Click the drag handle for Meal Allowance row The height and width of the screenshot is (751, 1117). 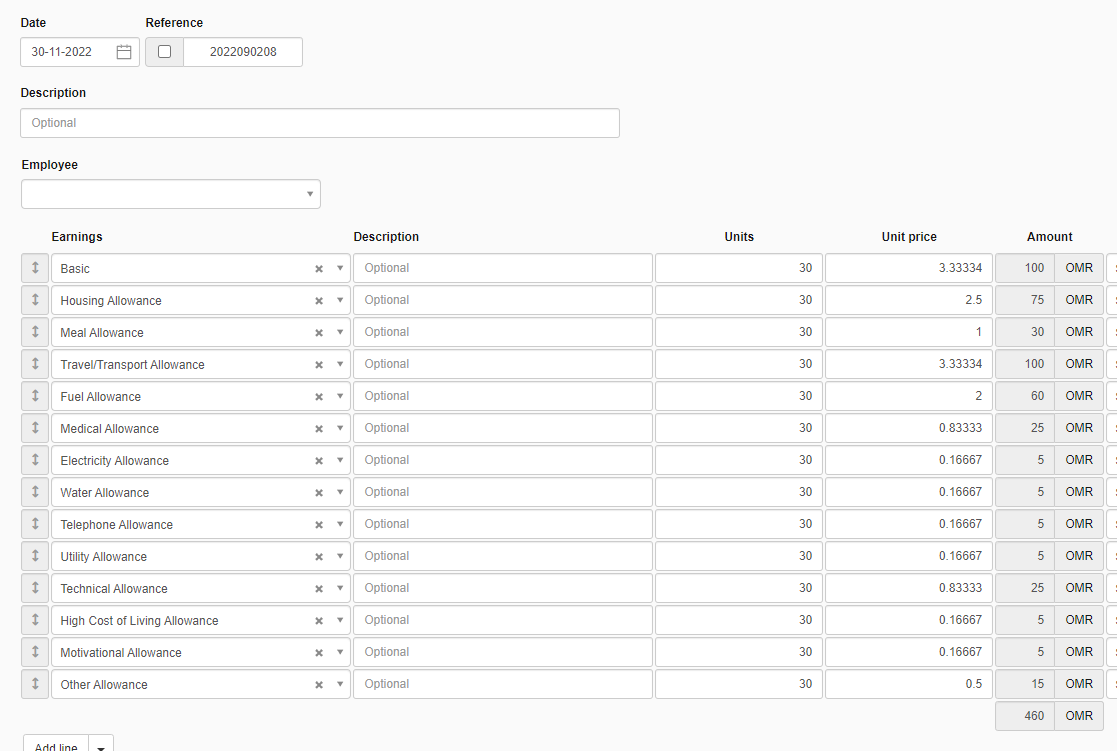pos(35,332)
